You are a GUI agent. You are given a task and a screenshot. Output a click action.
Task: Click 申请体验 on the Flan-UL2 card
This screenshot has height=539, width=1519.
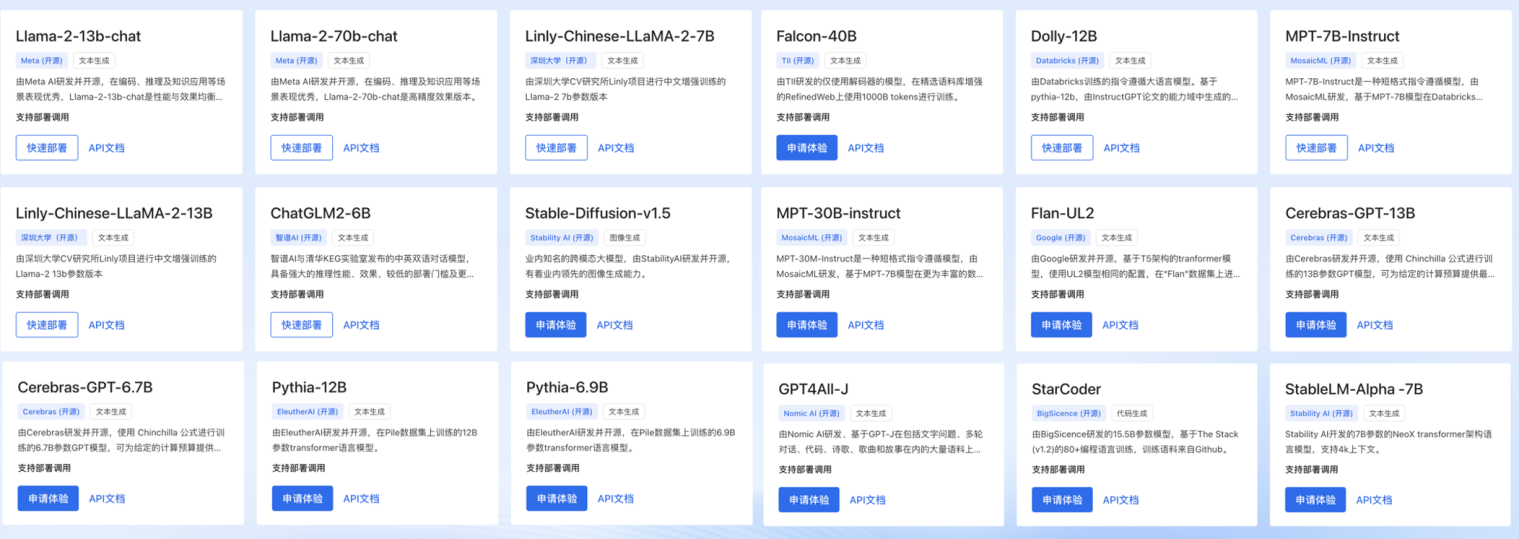point(1061,325)
